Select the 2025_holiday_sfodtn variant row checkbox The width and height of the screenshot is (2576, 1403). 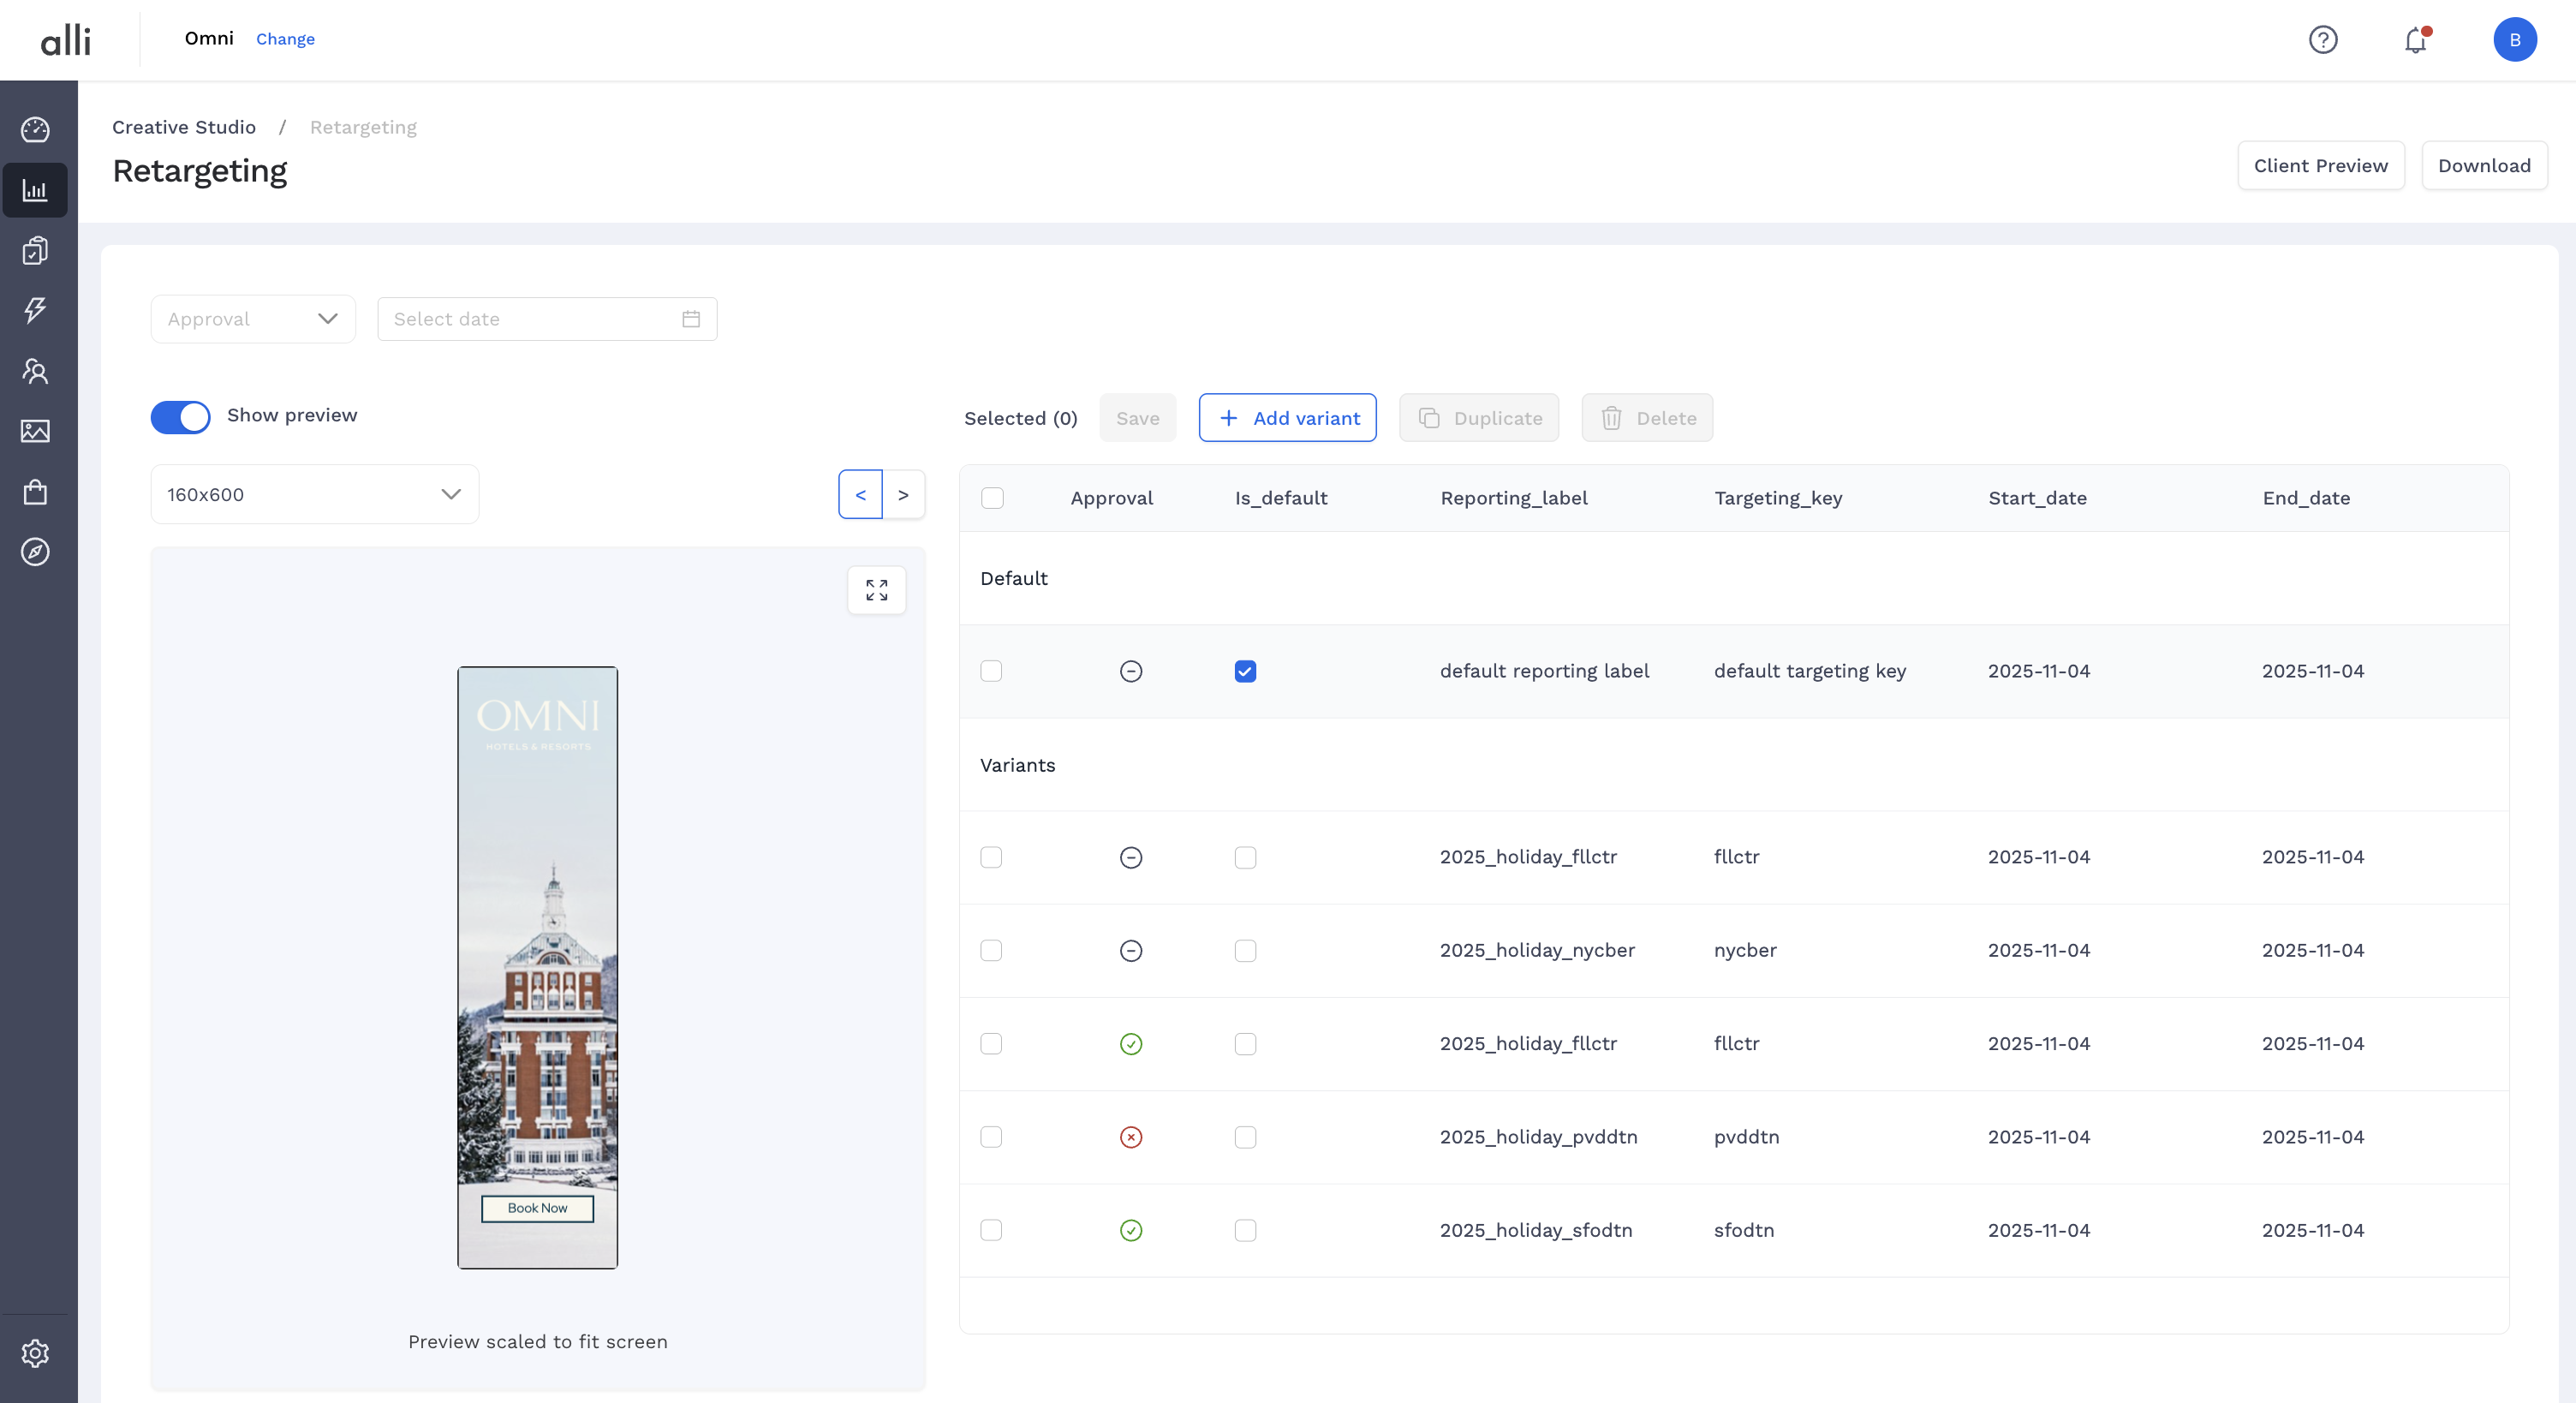tap(991, 1230)
